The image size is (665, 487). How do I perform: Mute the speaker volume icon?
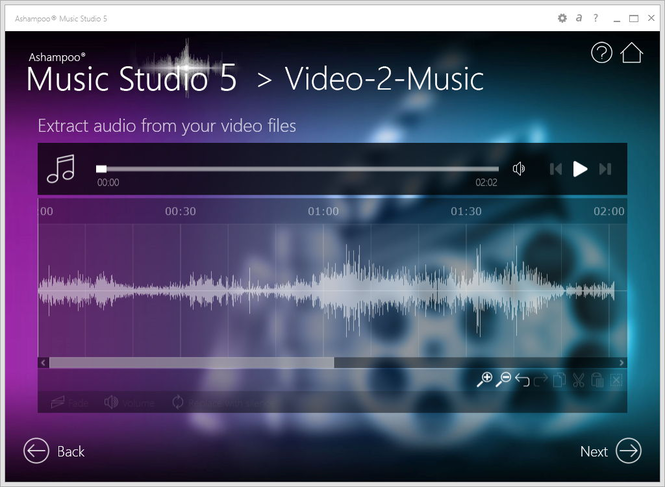(519, 169)
